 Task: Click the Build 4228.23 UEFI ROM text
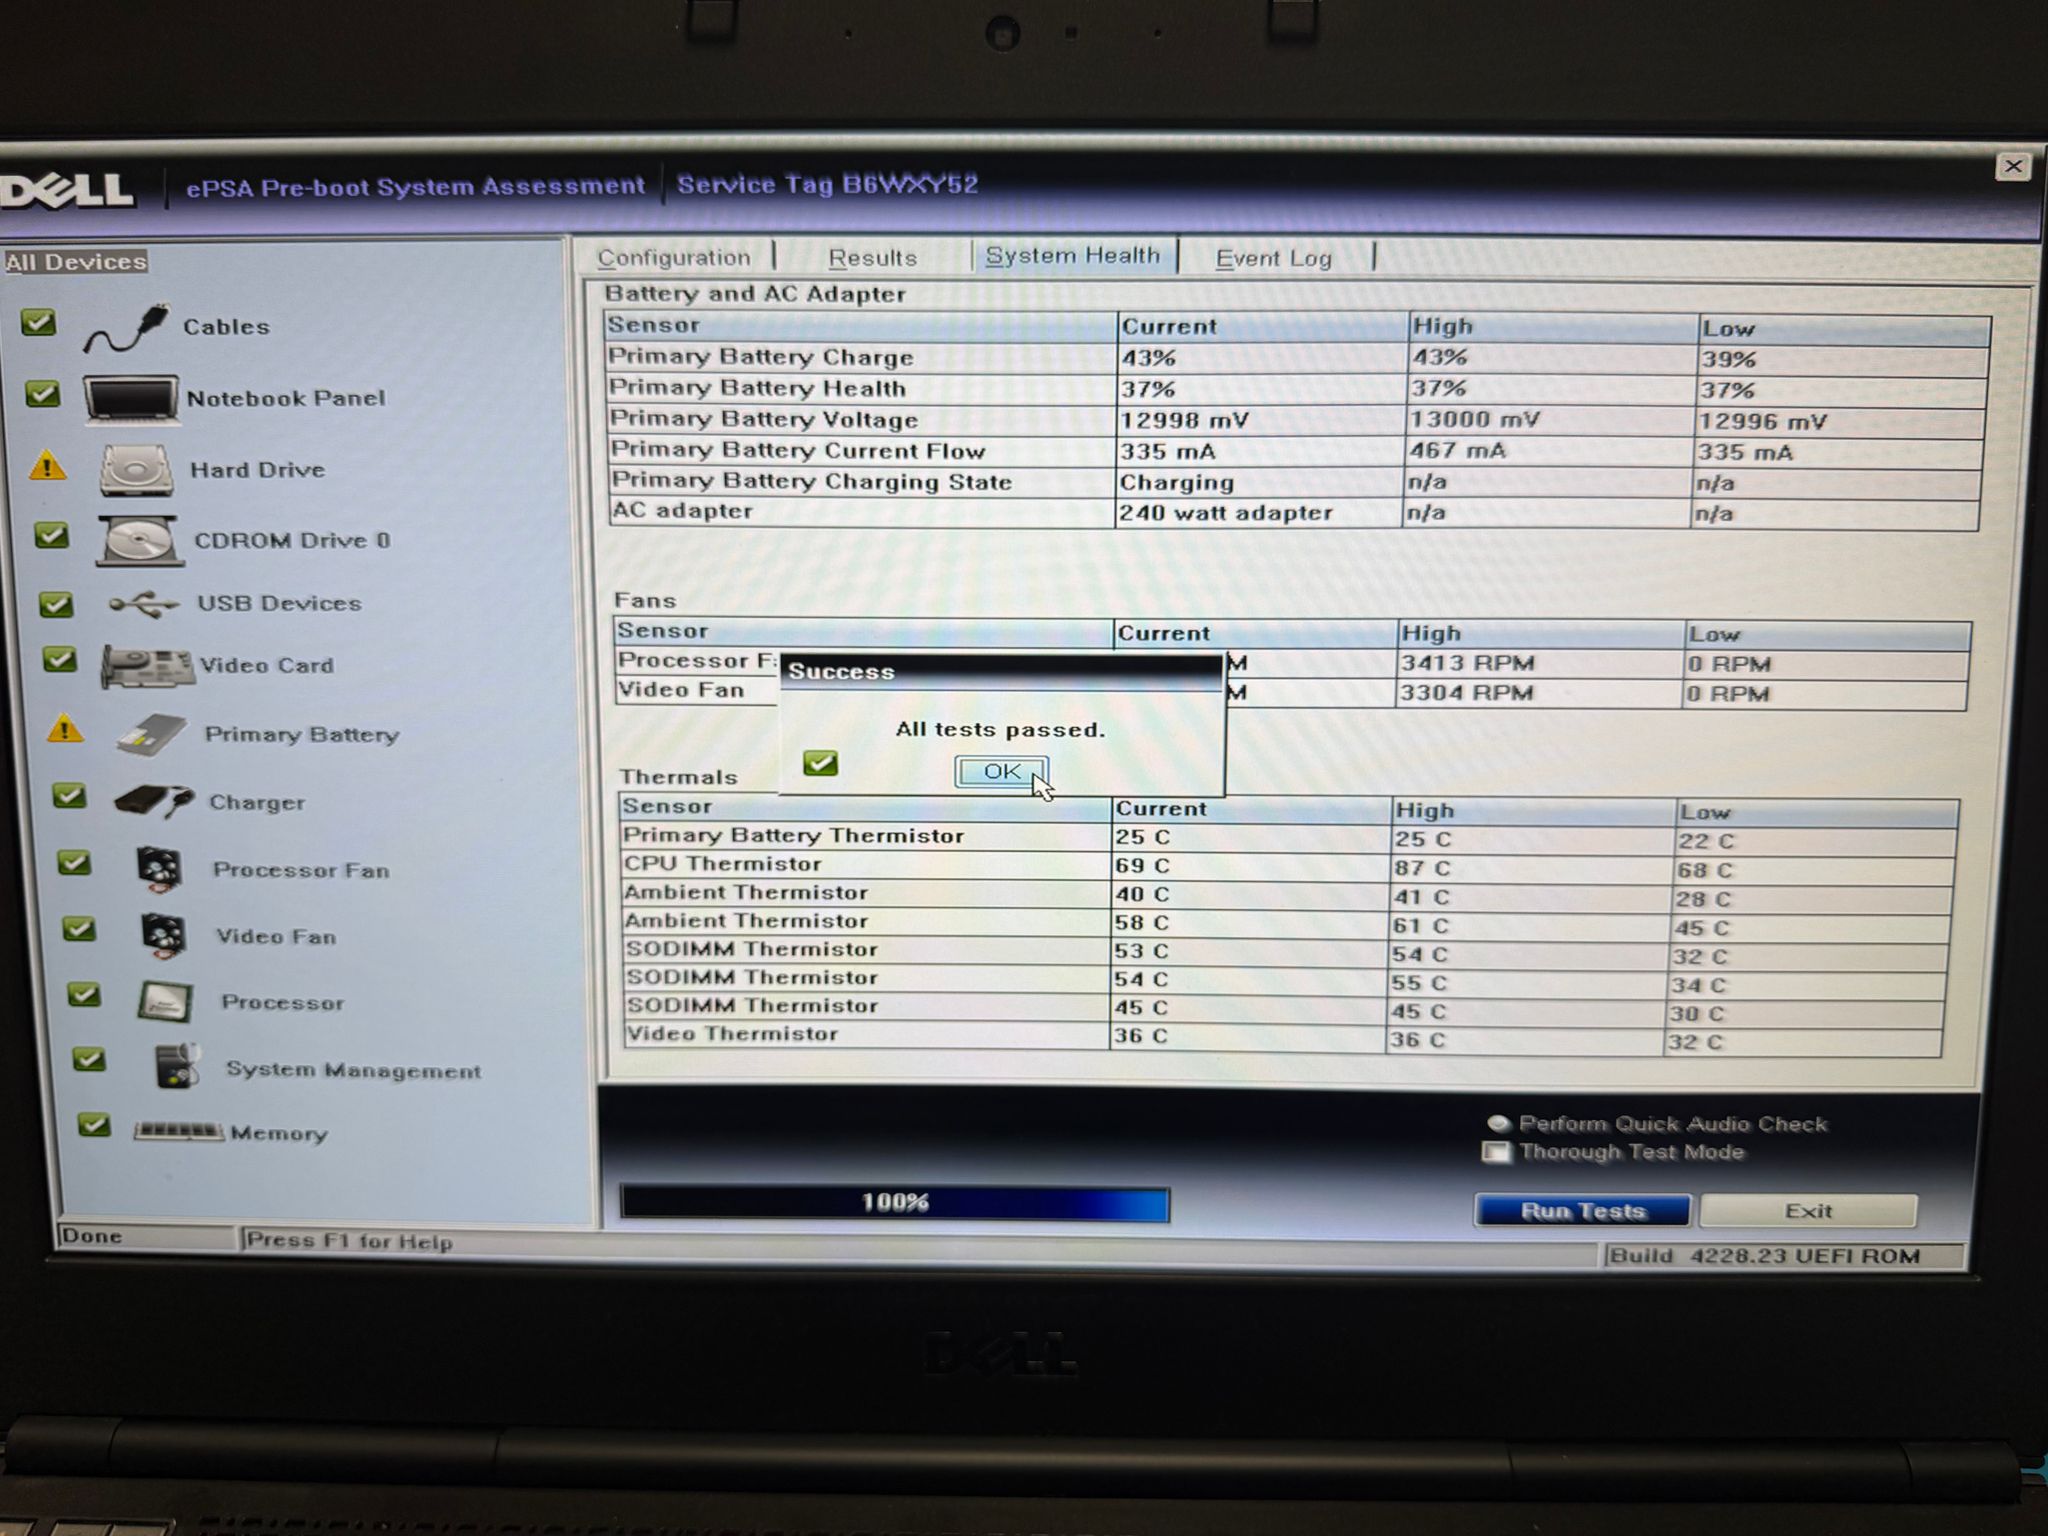click(1764, 1256)
